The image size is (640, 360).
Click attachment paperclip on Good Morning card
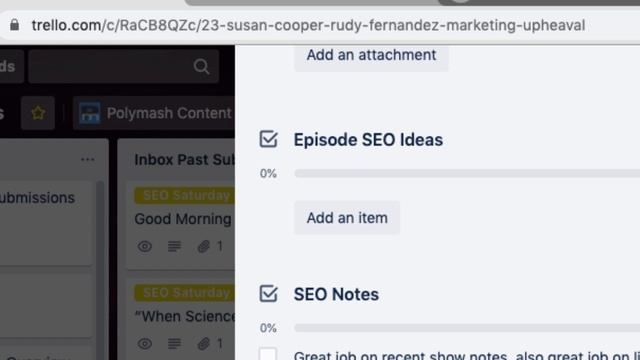pyautogui.click(x=203, y=246)
